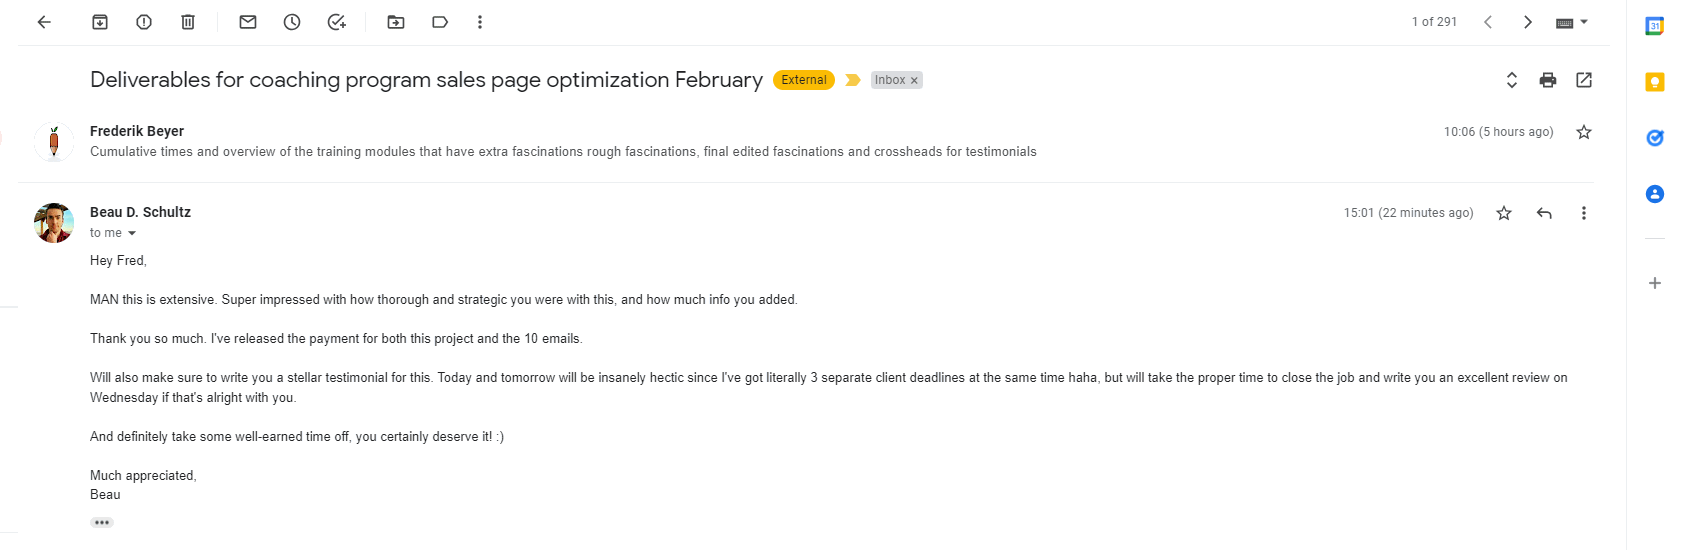The height and width of the screenshot is (550, 1682).
Task: Open the toolbar More options menu
Action: point(480,22)
